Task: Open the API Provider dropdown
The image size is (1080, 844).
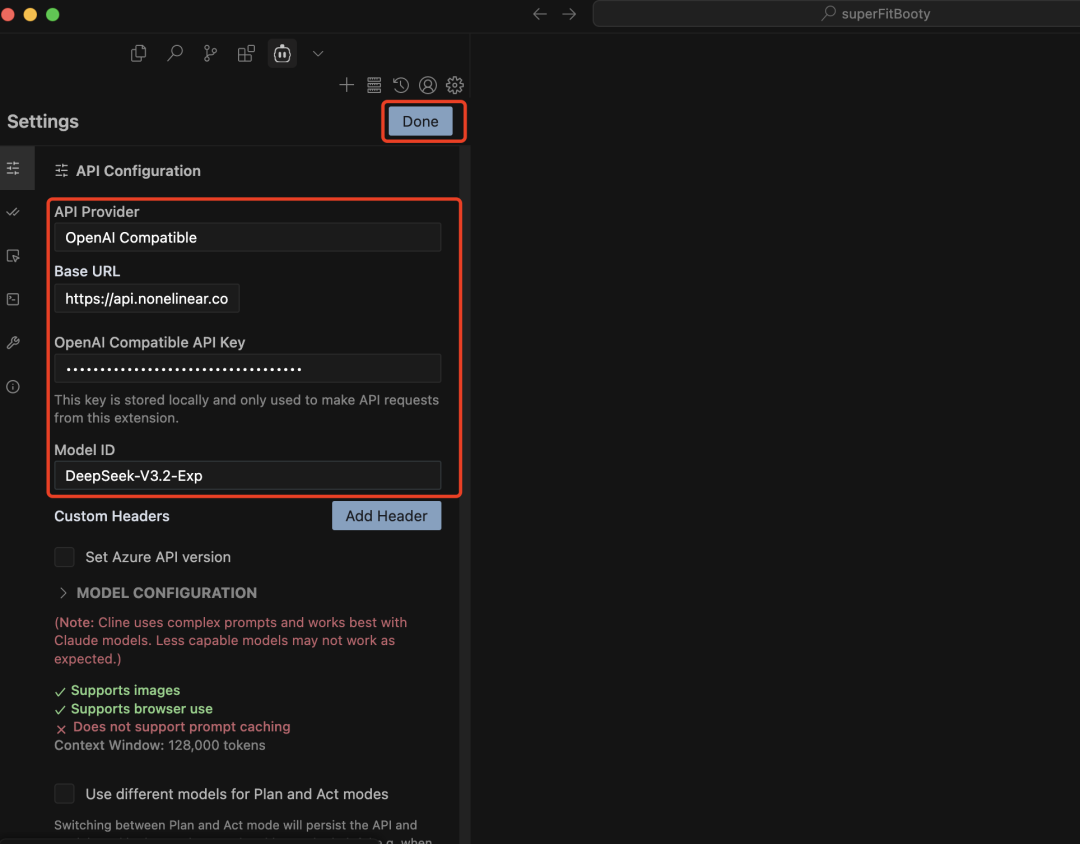Action: pyautogui.click(x=247, y=237)
